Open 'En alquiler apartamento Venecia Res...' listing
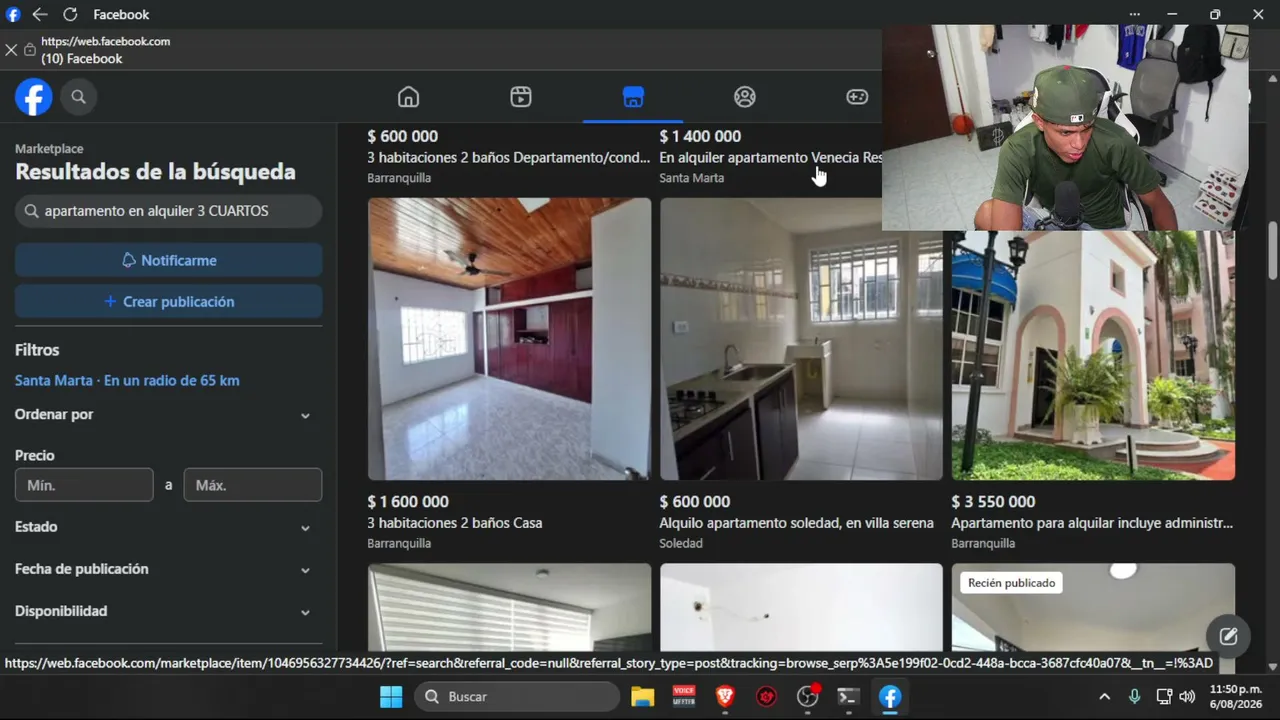1280x720 pixels. pos(770,158)
